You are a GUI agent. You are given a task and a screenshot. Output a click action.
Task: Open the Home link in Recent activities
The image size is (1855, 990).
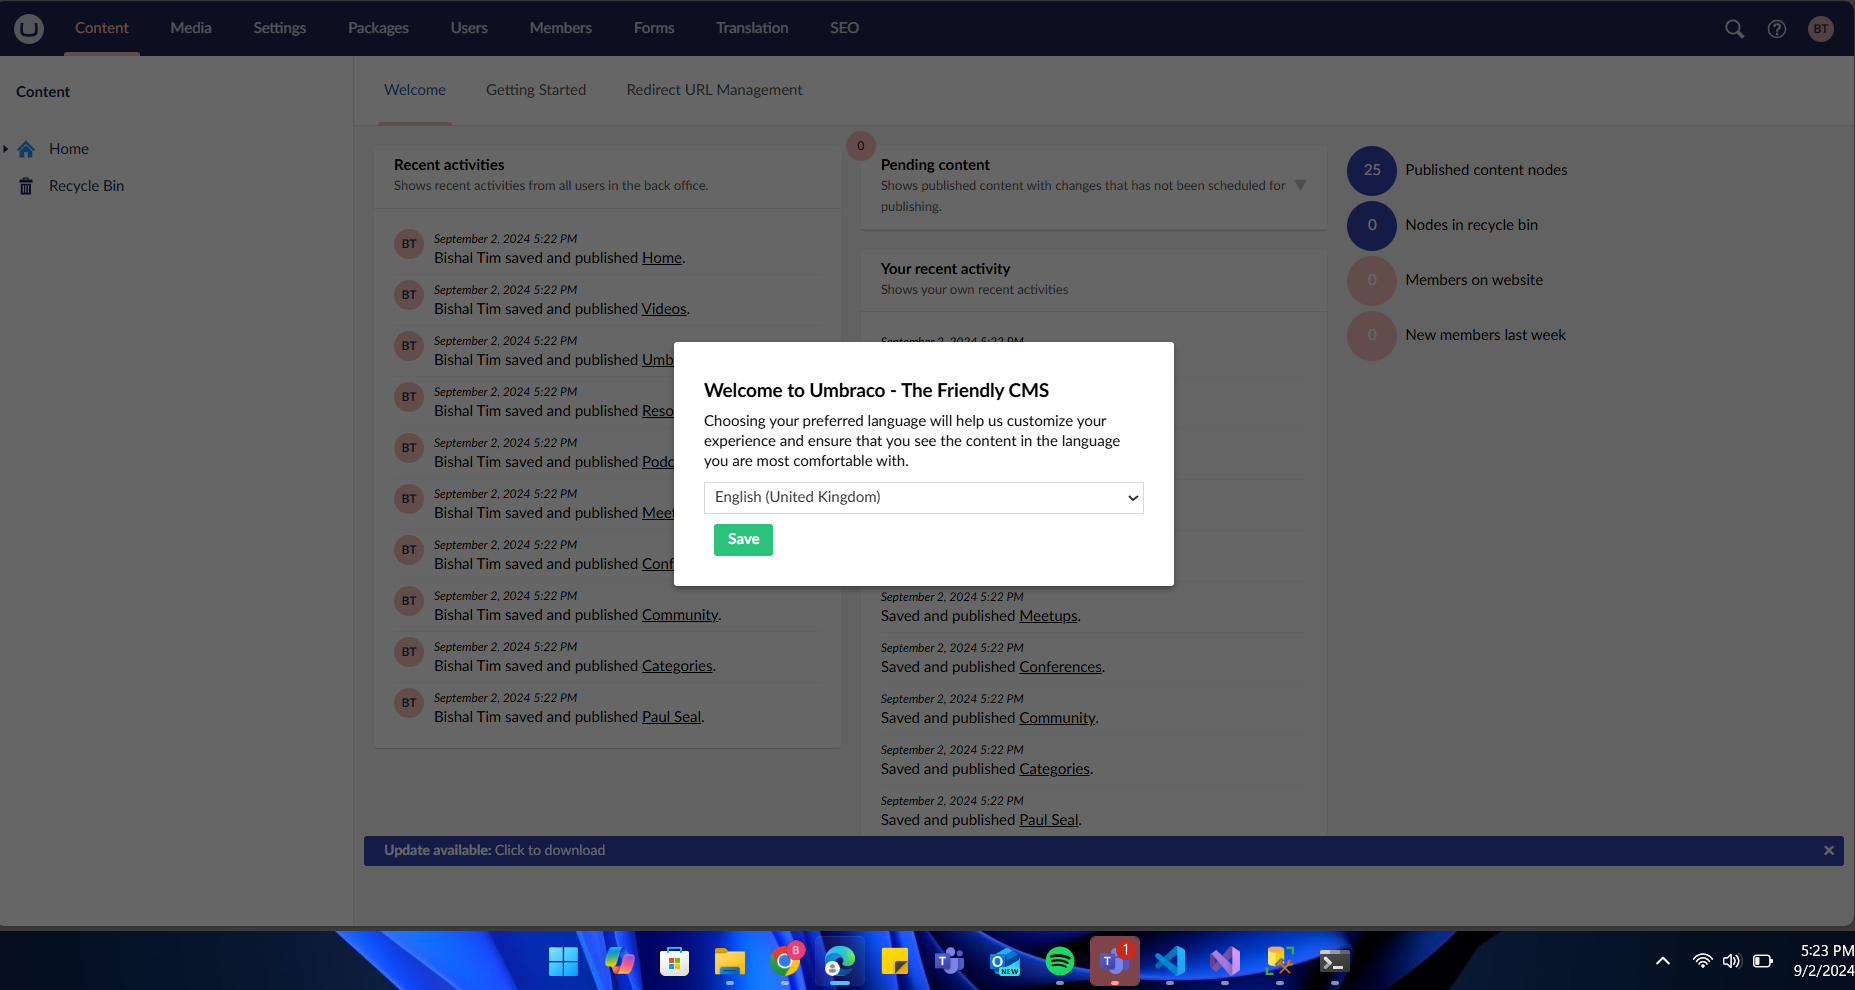(662, 258)
